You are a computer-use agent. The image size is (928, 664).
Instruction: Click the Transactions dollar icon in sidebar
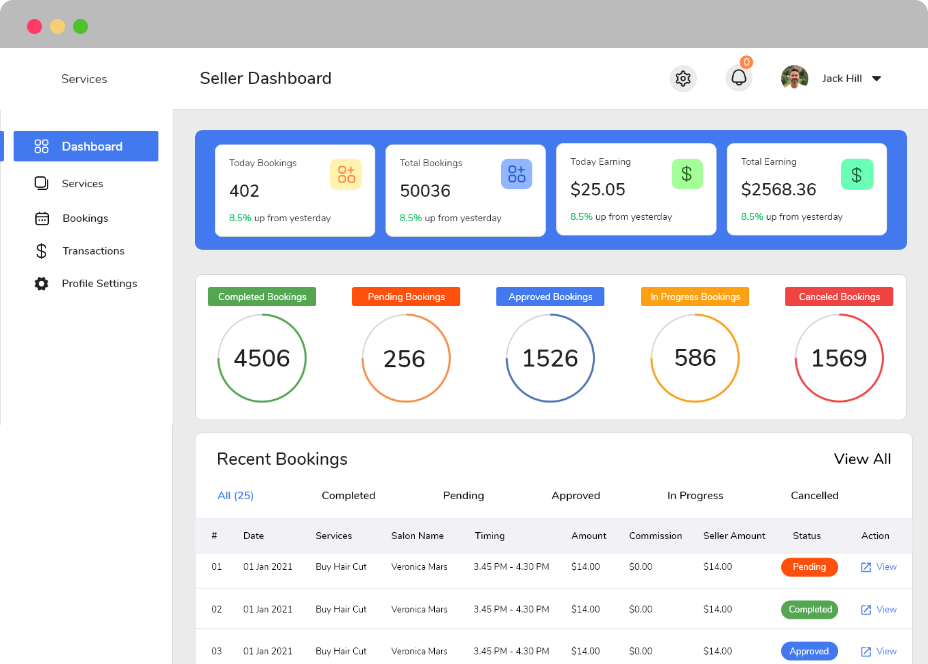[x=42, y=251]
